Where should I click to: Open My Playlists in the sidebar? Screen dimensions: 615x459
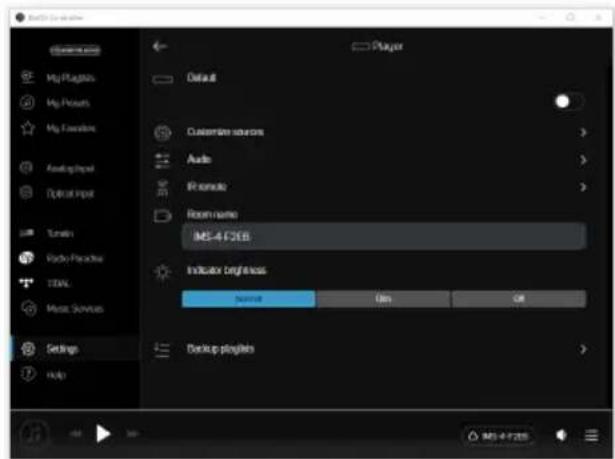pyautogui.click(x=75, y=77)
